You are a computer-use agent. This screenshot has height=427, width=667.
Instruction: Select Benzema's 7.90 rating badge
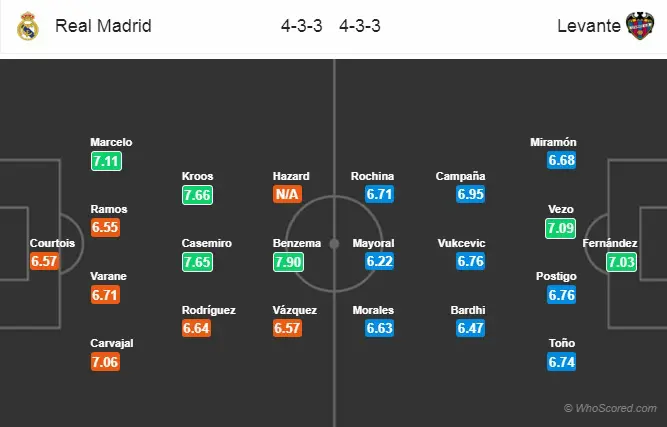coord(288,262)
